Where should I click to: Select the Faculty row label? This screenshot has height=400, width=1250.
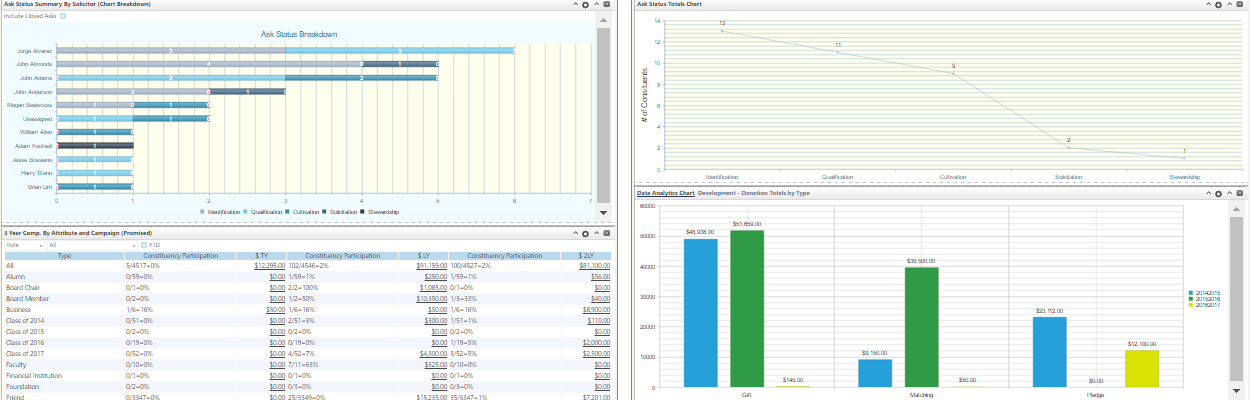pyautogui.click(x=15, y=365)
